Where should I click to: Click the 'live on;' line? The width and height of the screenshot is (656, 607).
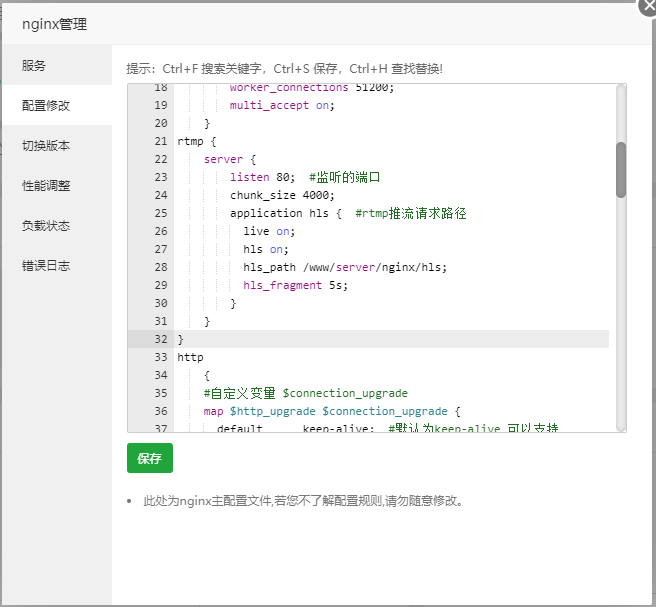269,231
